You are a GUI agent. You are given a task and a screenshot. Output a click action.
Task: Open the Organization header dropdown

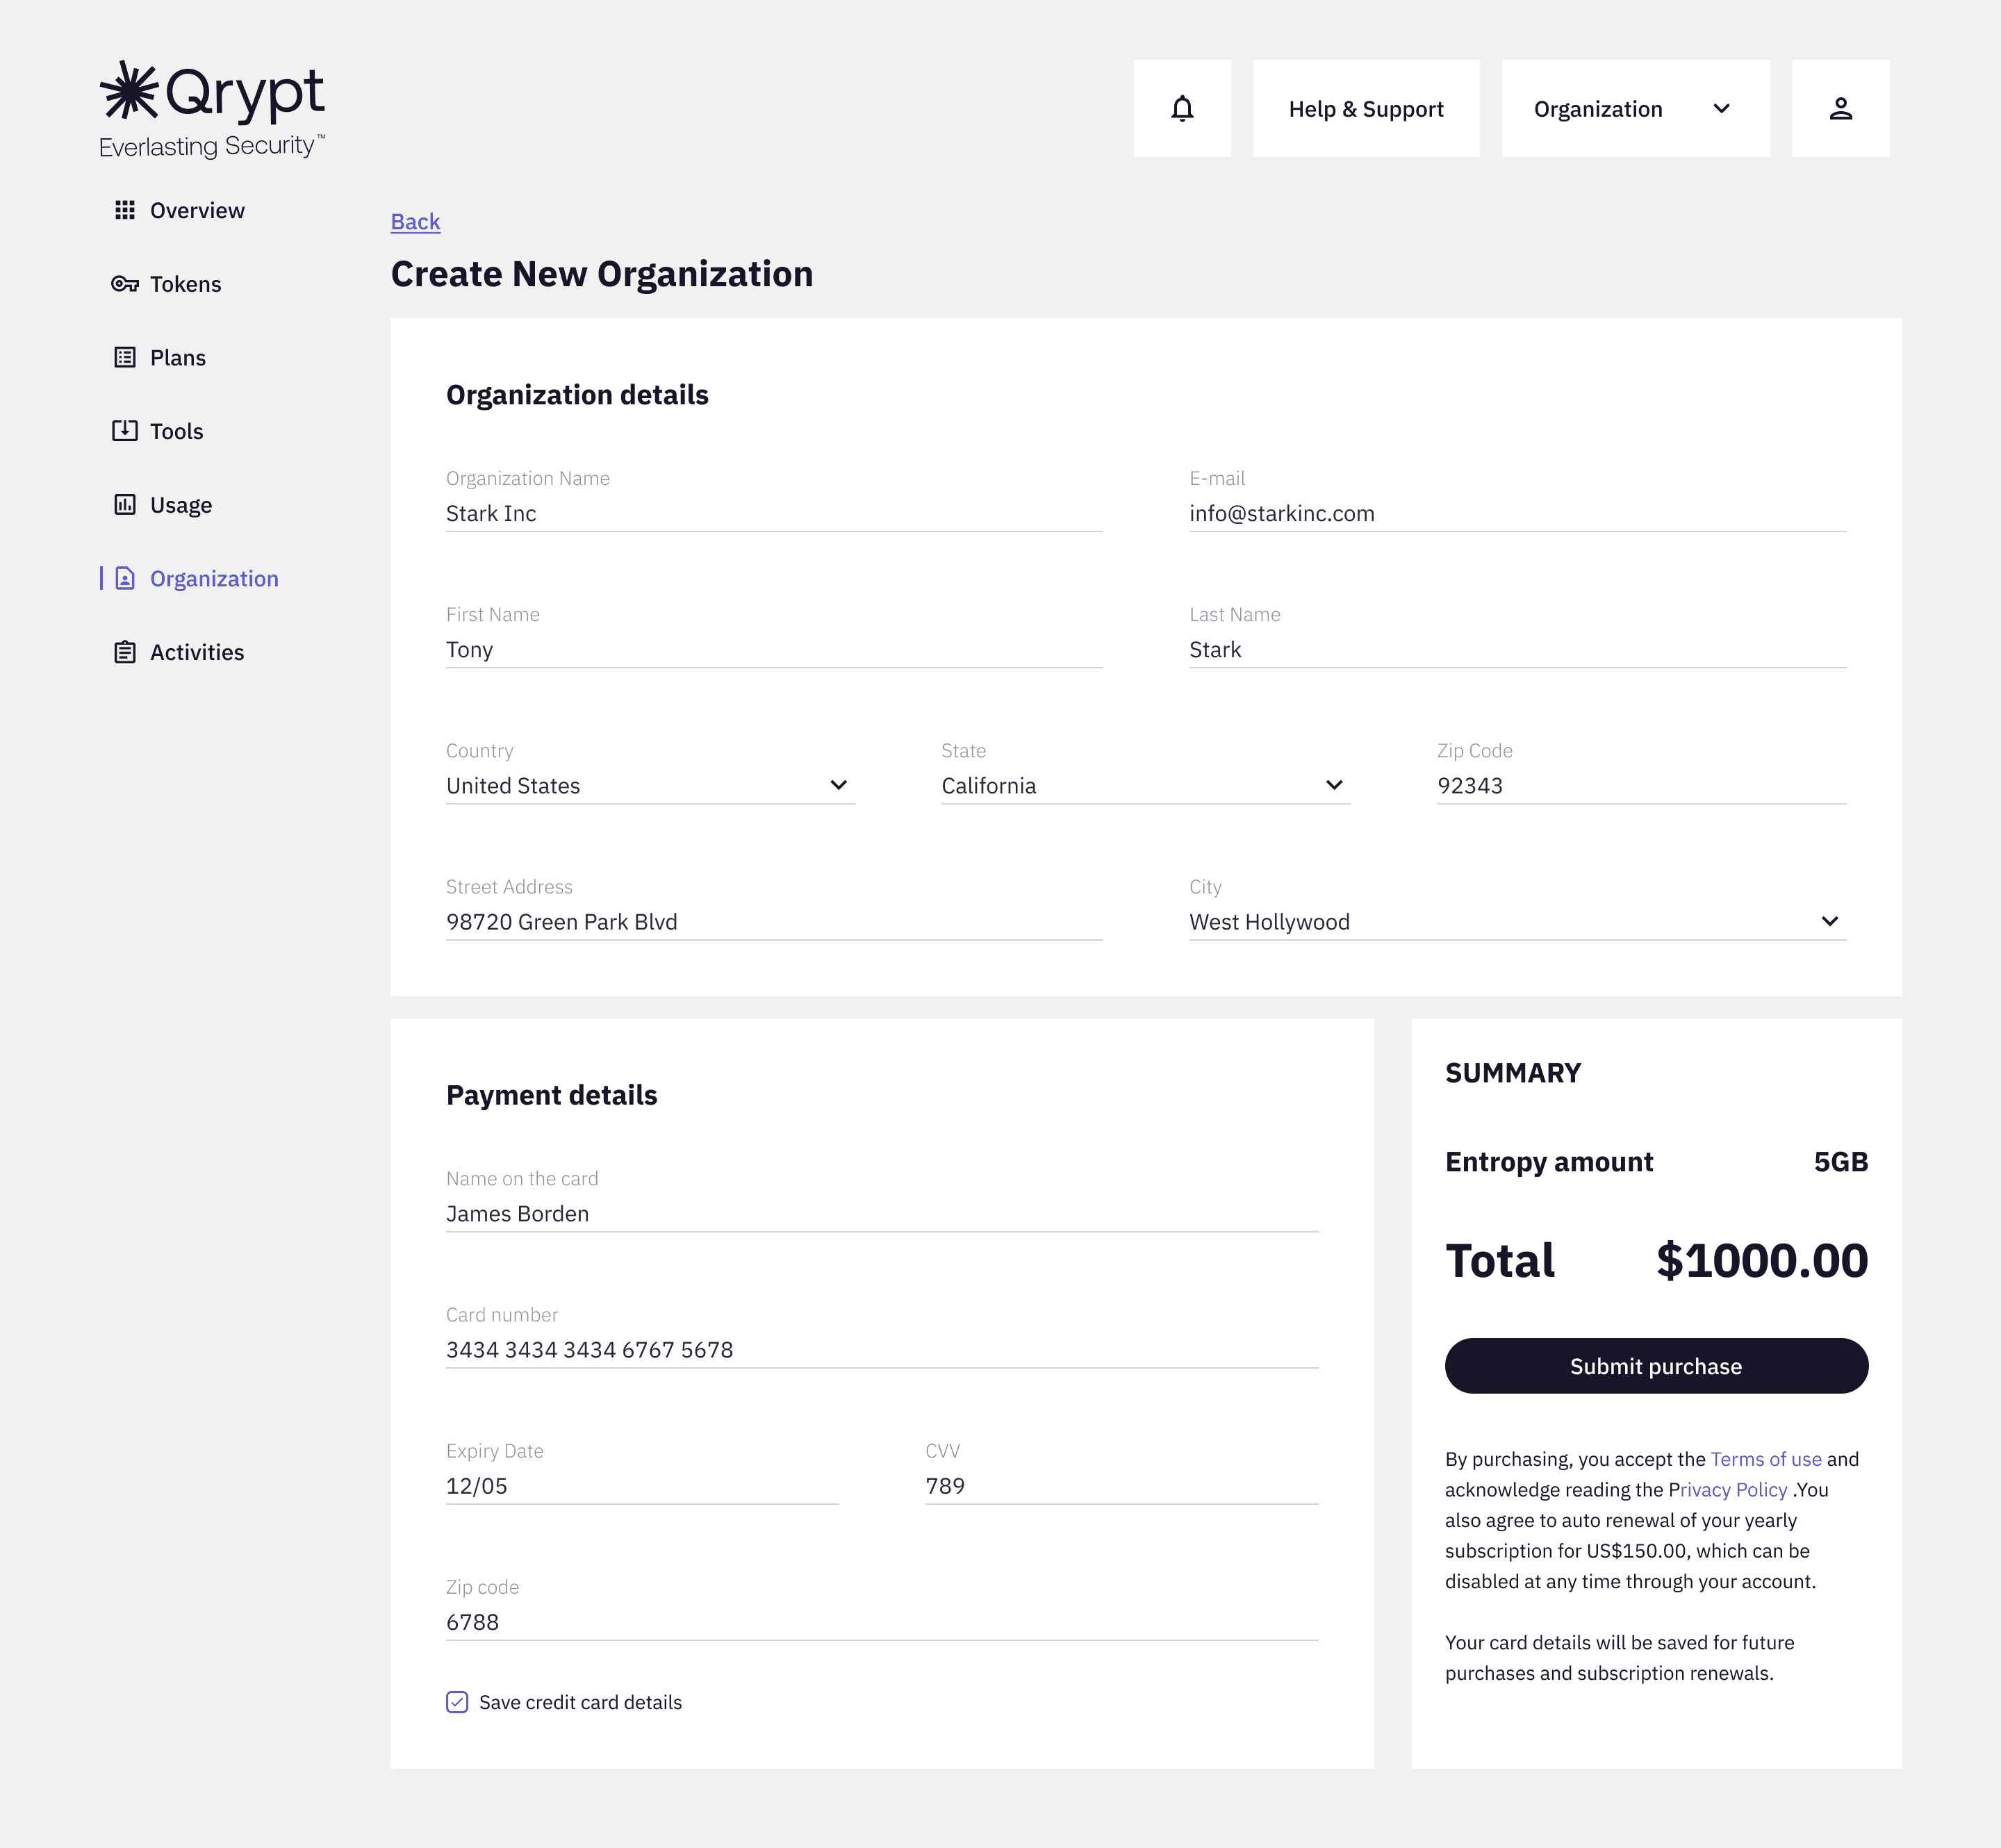(1635, 108)
